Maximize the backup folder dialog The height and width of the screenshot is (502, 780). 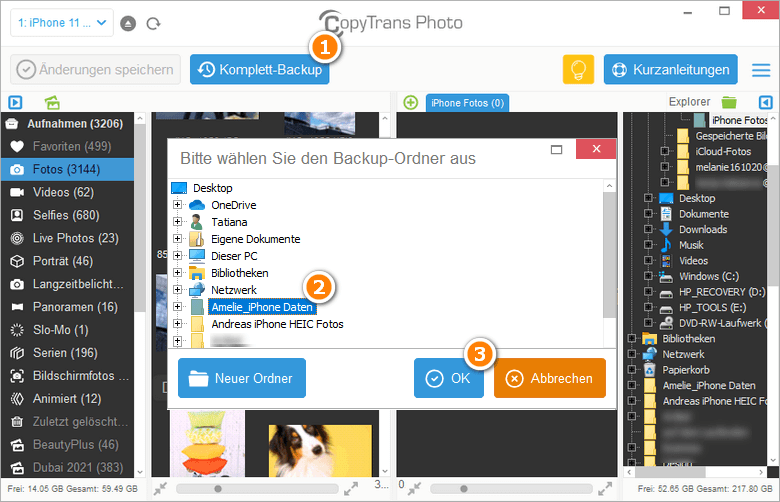click(x=557, y=149)
